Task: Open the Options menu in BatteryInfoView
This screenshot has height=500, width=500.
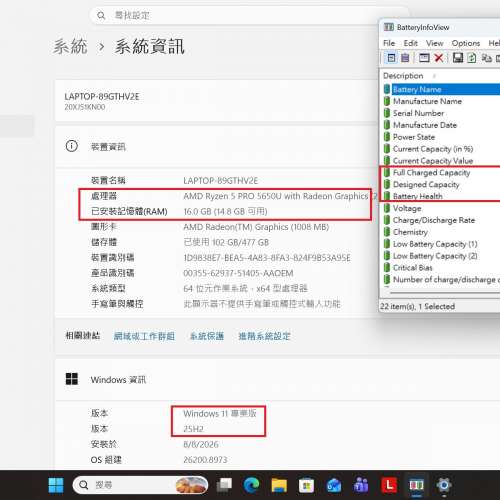Action: pyautogui.click(x=466, y=43)
